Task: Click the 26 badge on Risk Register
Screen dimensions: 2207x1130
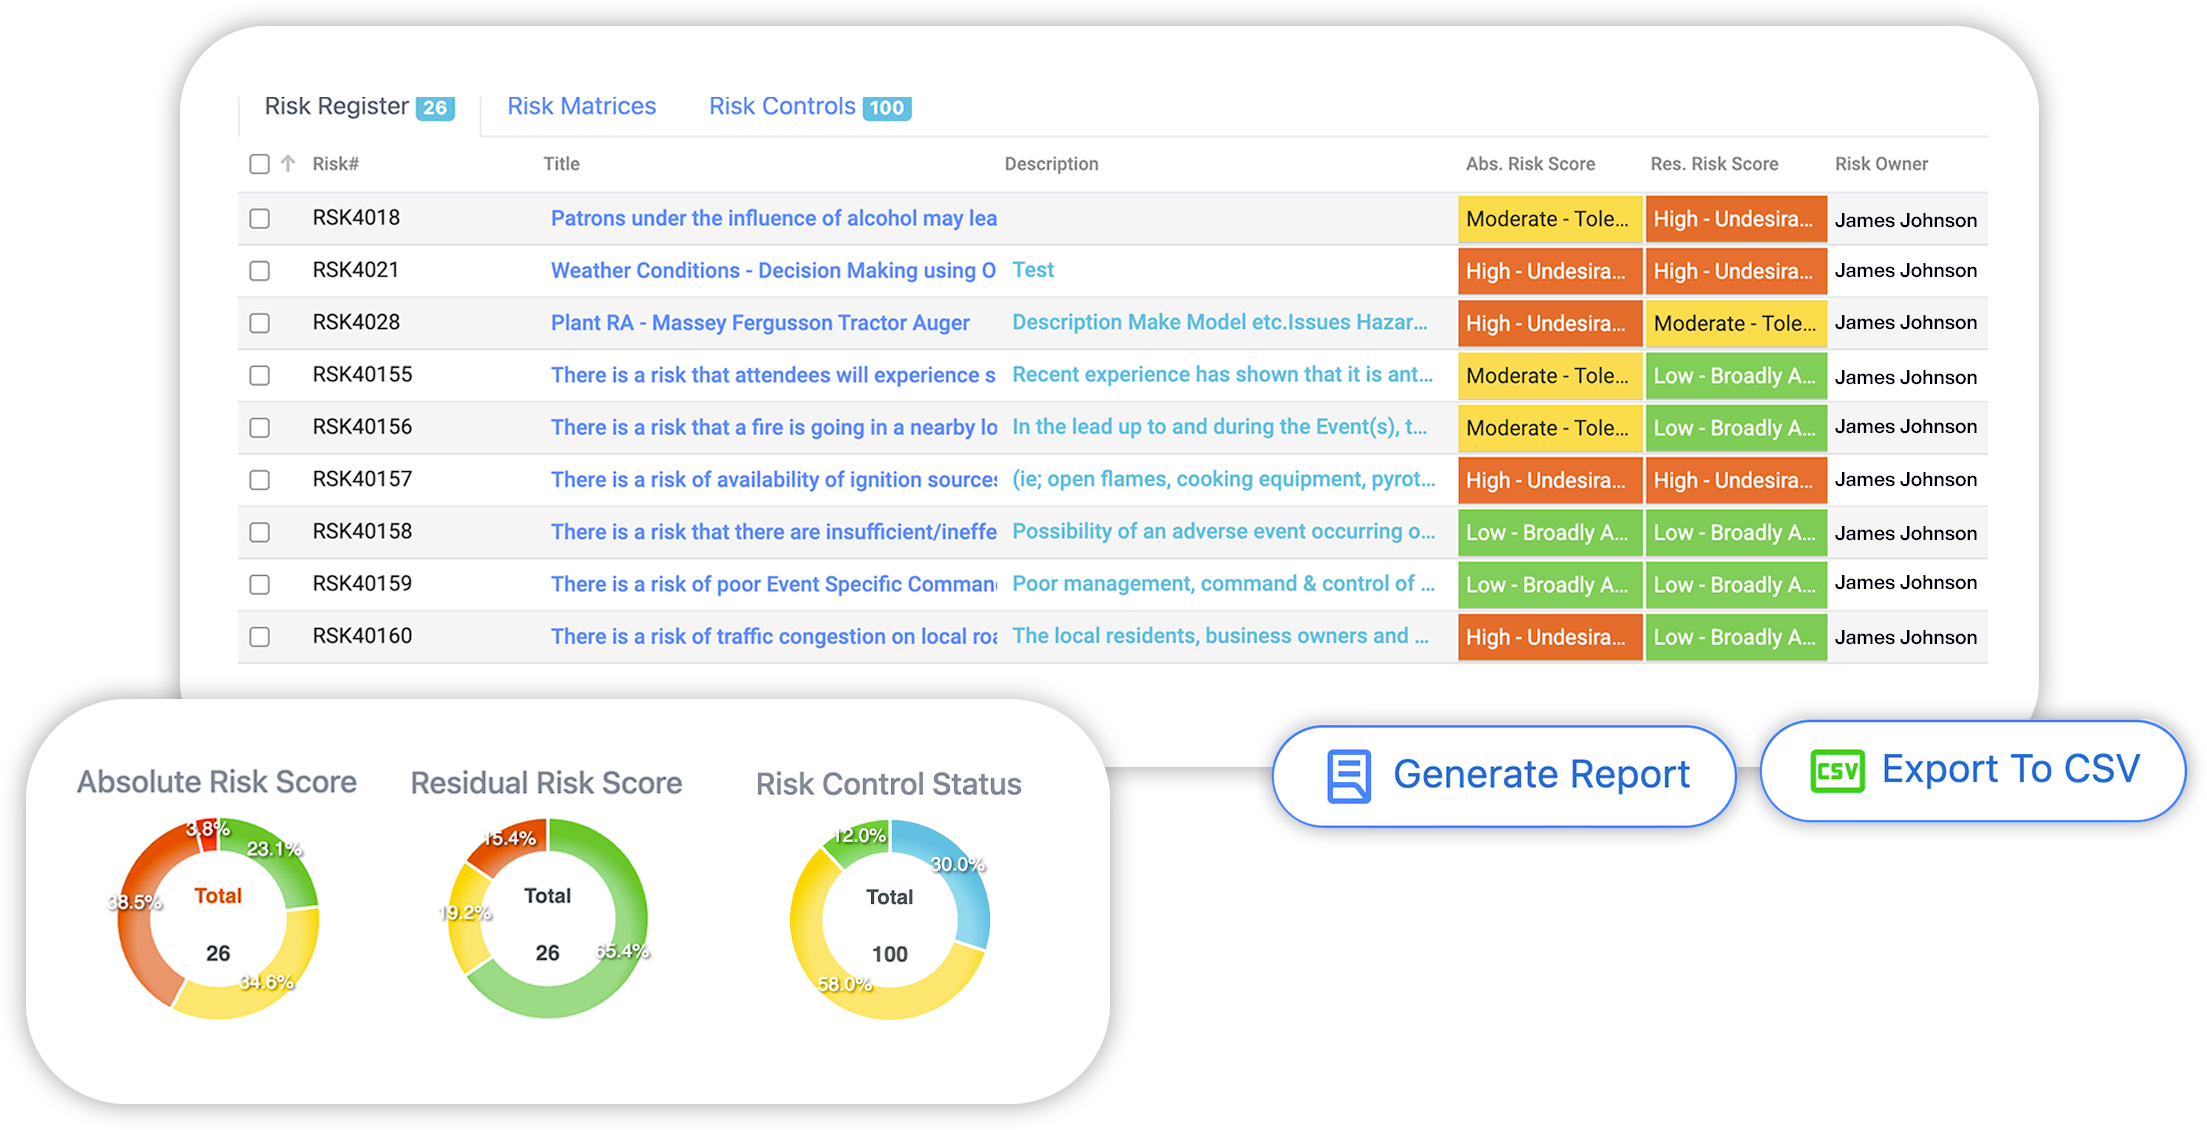Action: pos(435,108)
